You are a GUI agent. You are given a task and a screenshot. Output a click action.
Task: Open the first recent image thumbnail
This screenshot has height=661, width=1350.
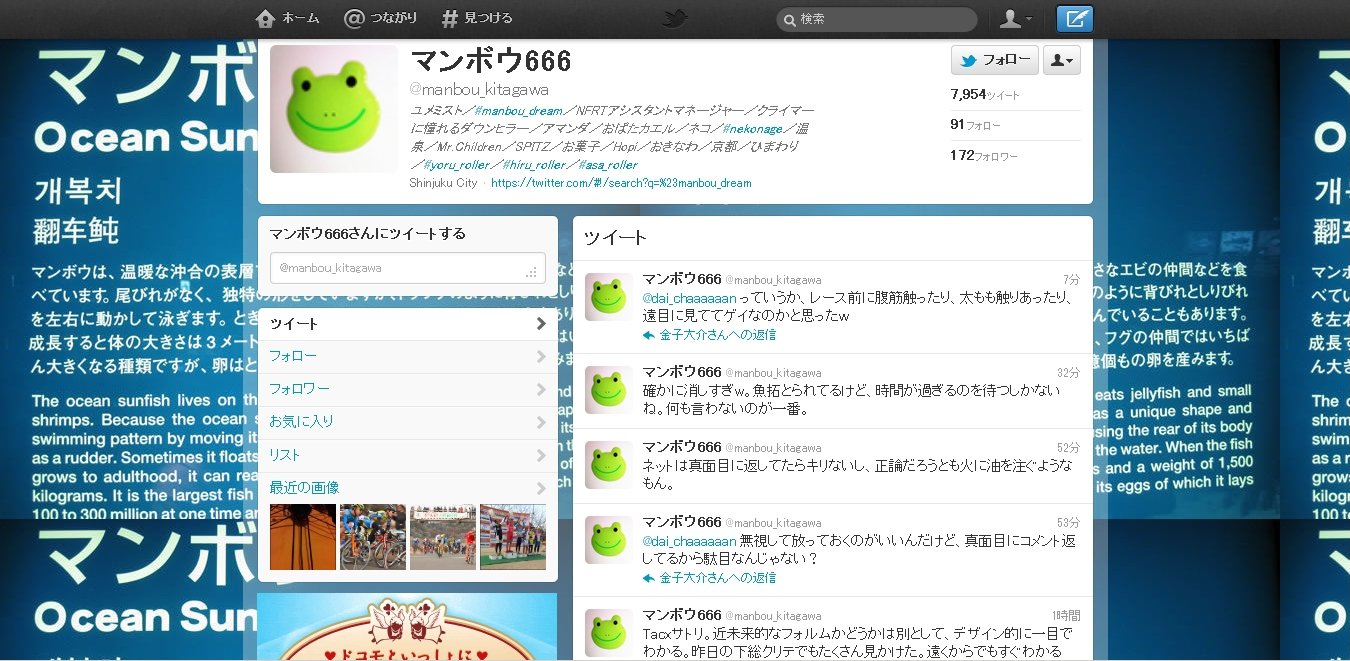[303, 537]
